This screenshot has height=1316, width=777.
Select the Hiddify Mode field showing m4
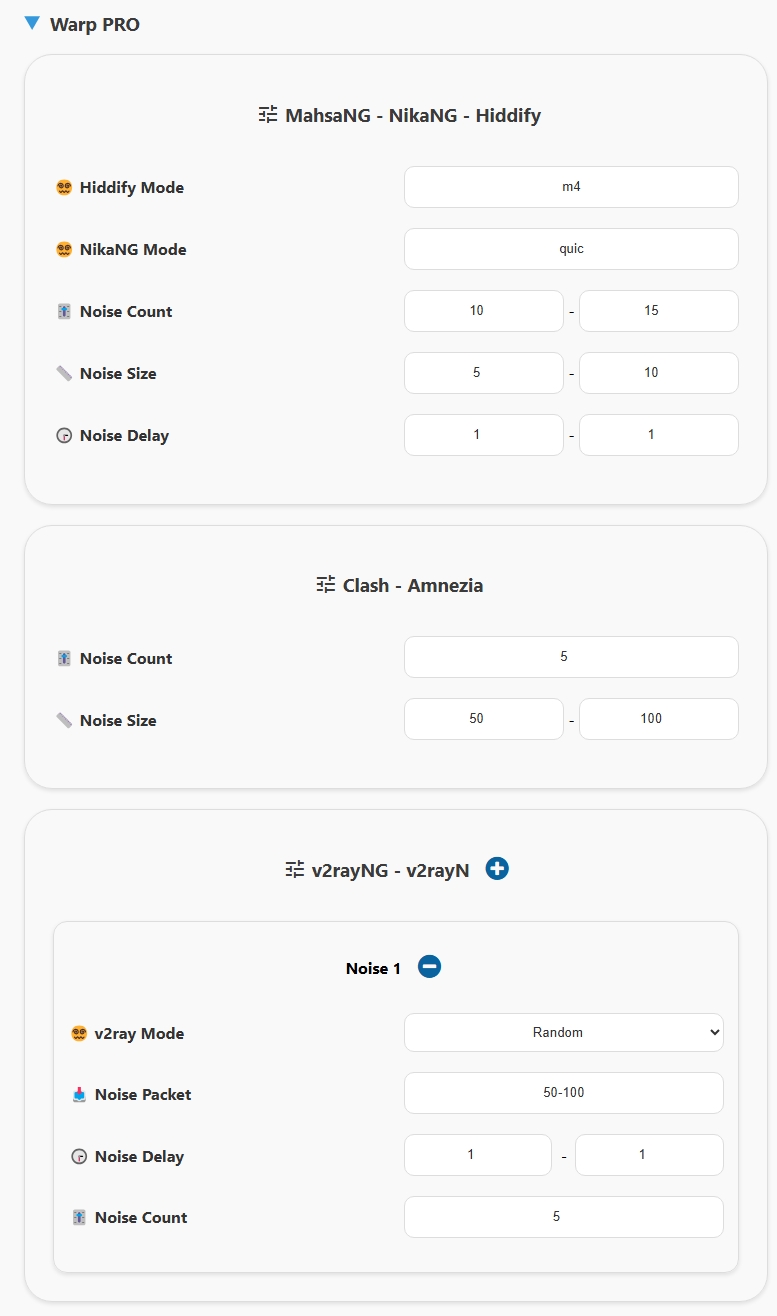(570, 186)
